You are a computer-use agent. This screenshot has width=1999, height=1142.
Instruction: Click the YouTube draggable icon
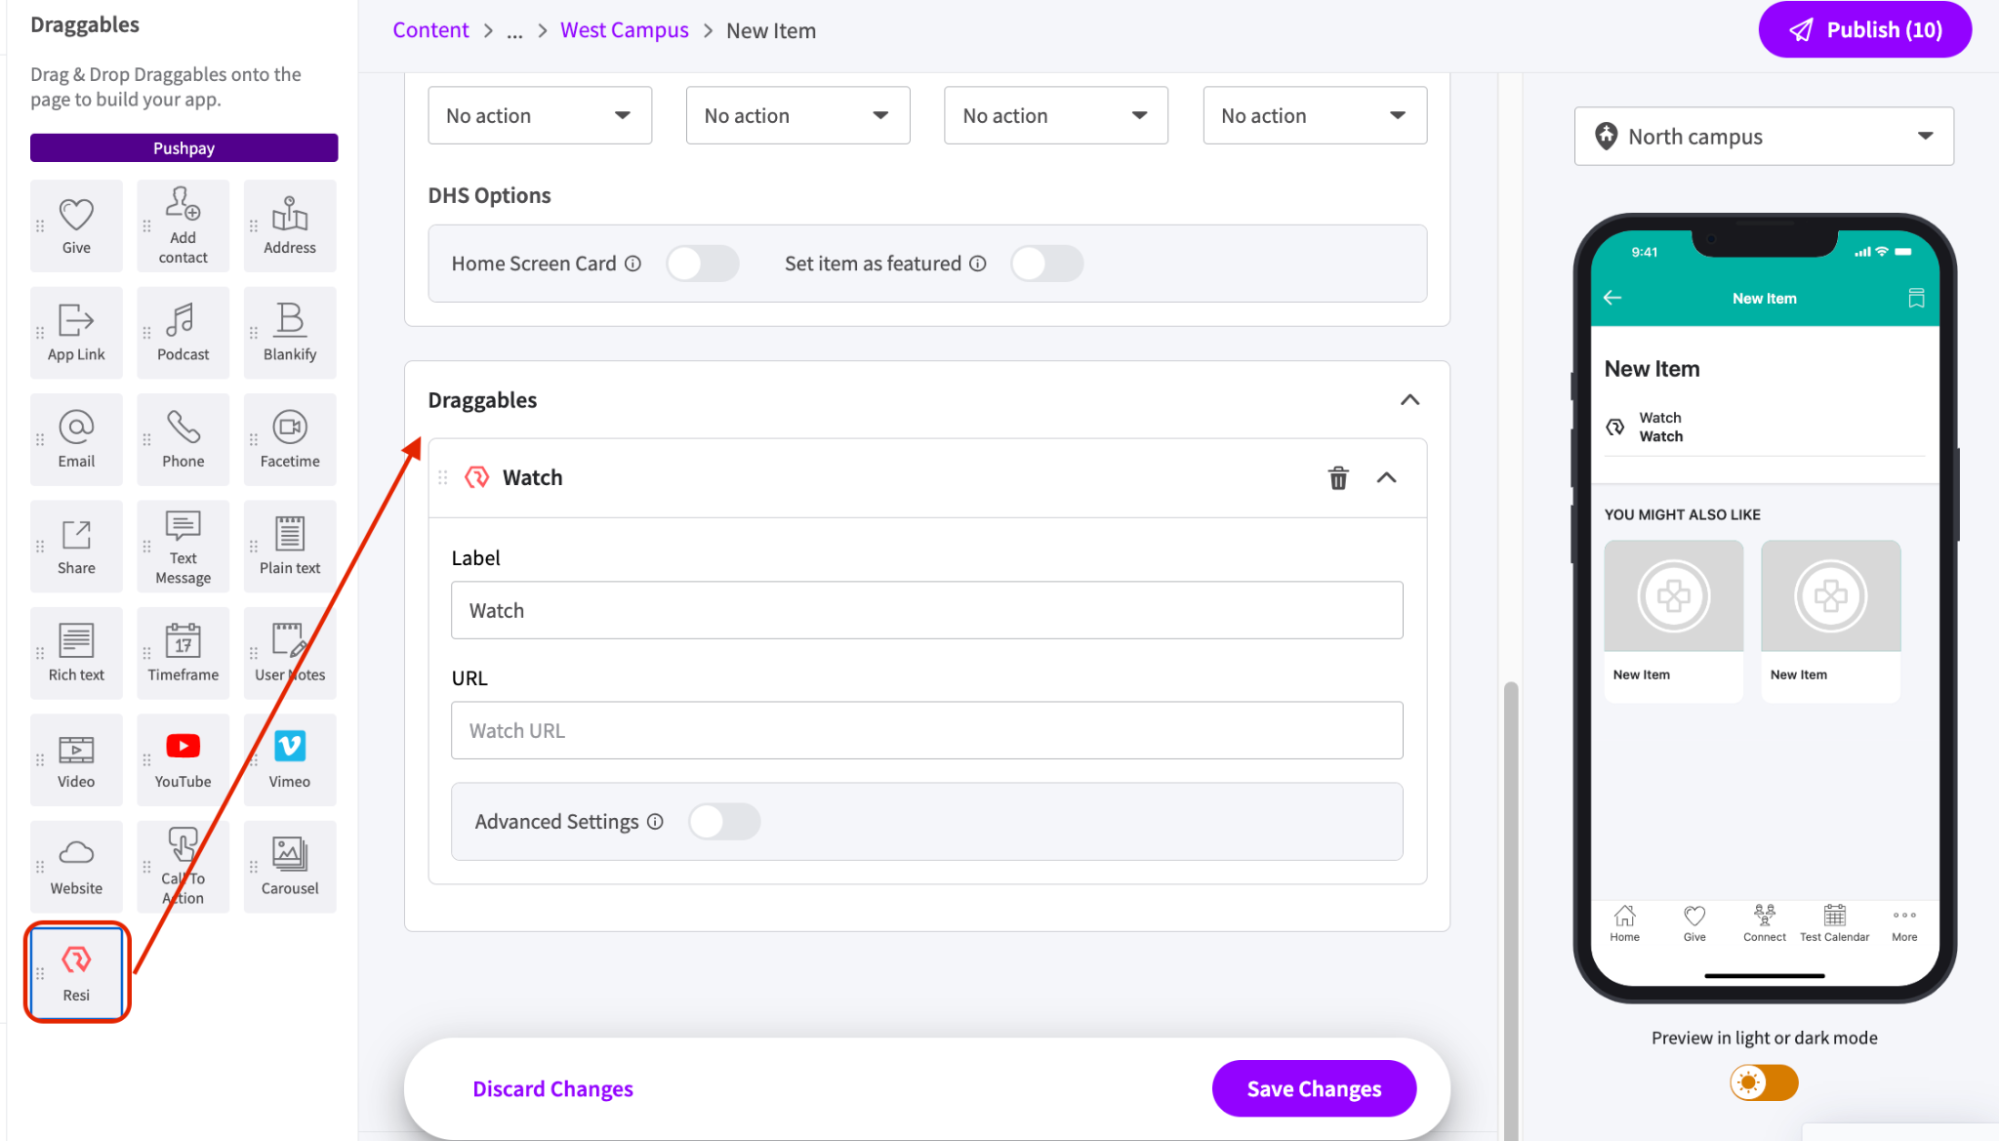(183, 760)
